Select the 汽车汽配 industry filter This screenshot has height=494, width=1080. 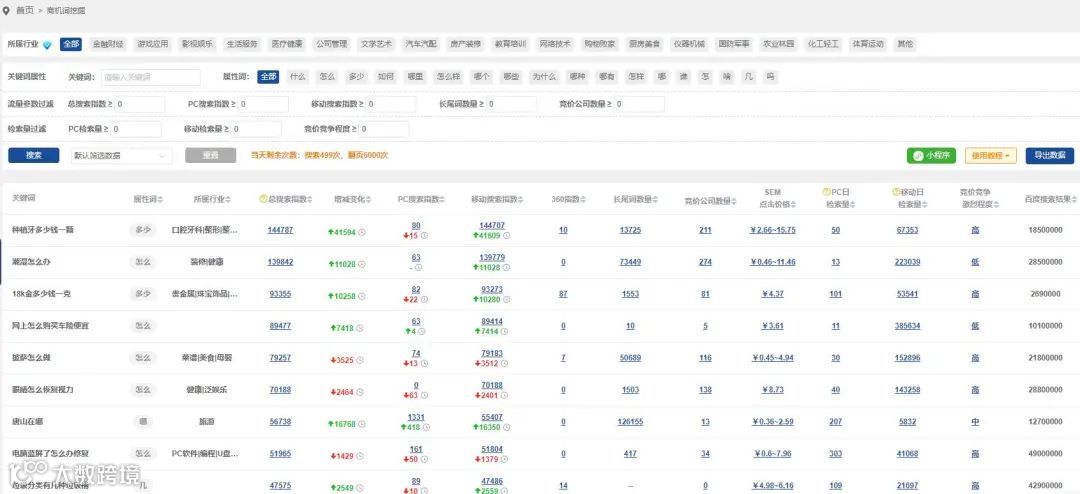(421, 44)
